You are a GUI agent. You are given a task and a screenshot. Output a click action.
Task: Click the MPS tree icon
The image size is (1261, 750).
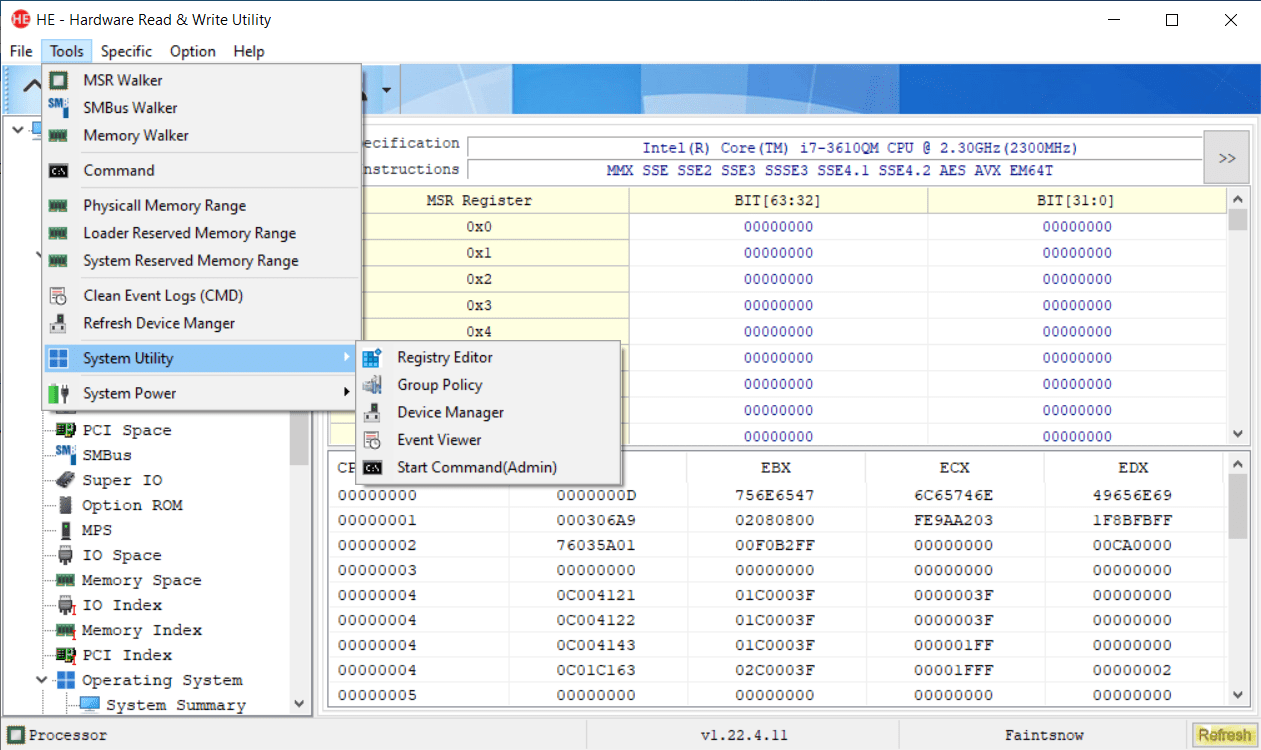[x=66, y=530]
